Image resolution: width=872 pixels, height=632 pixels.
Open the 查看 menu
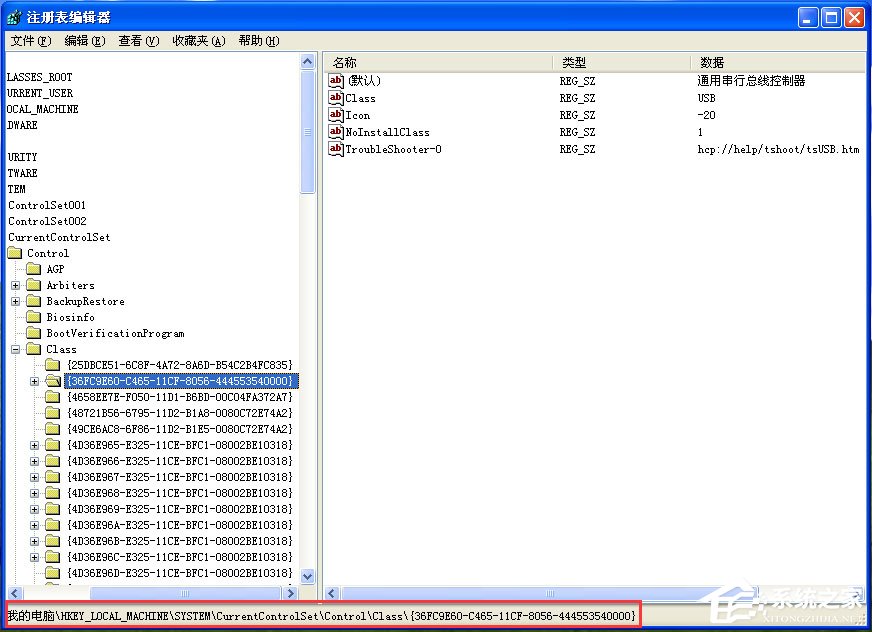138,41
